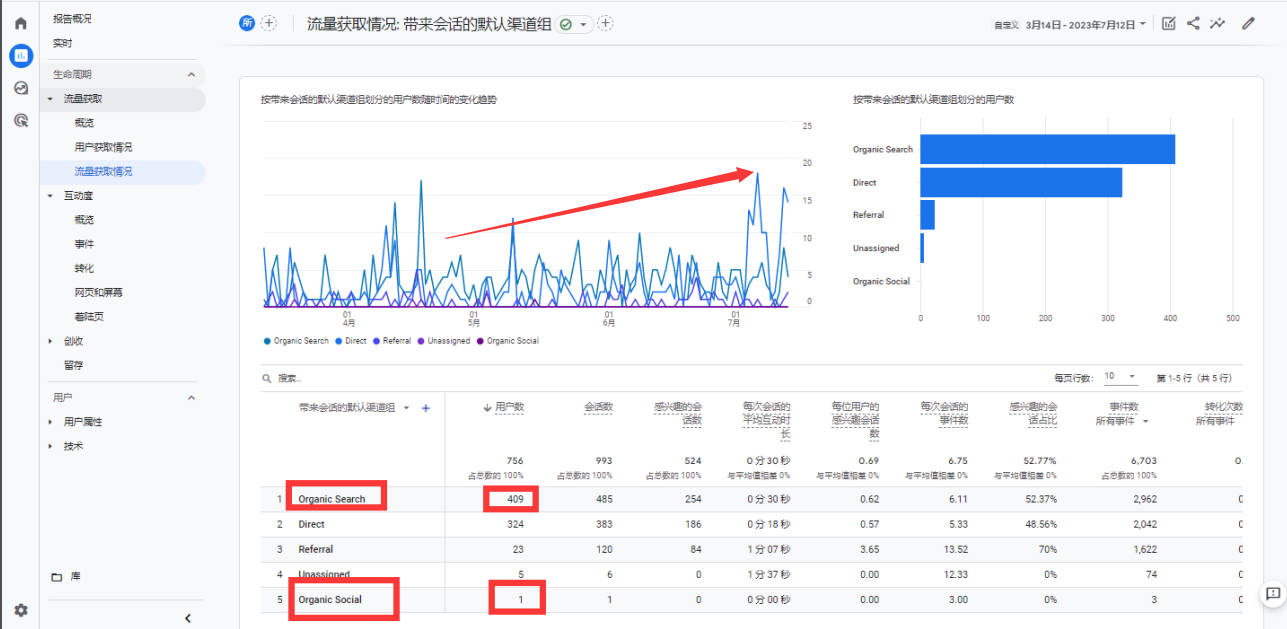Open 用户获取情况 report
This screenshot has width=1287, height=629.
click(x=103, y=147)
